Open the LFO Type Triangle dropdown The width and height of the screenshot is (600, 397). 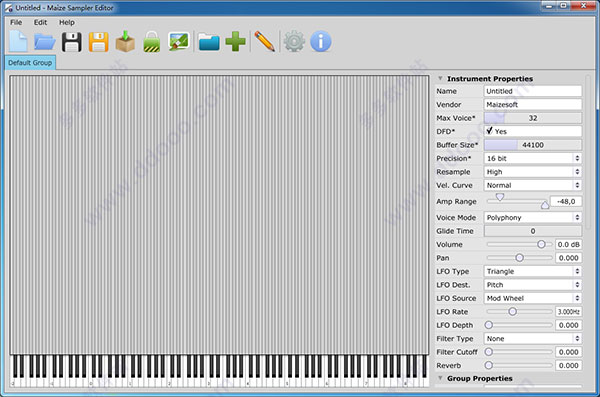click(533, 271)
